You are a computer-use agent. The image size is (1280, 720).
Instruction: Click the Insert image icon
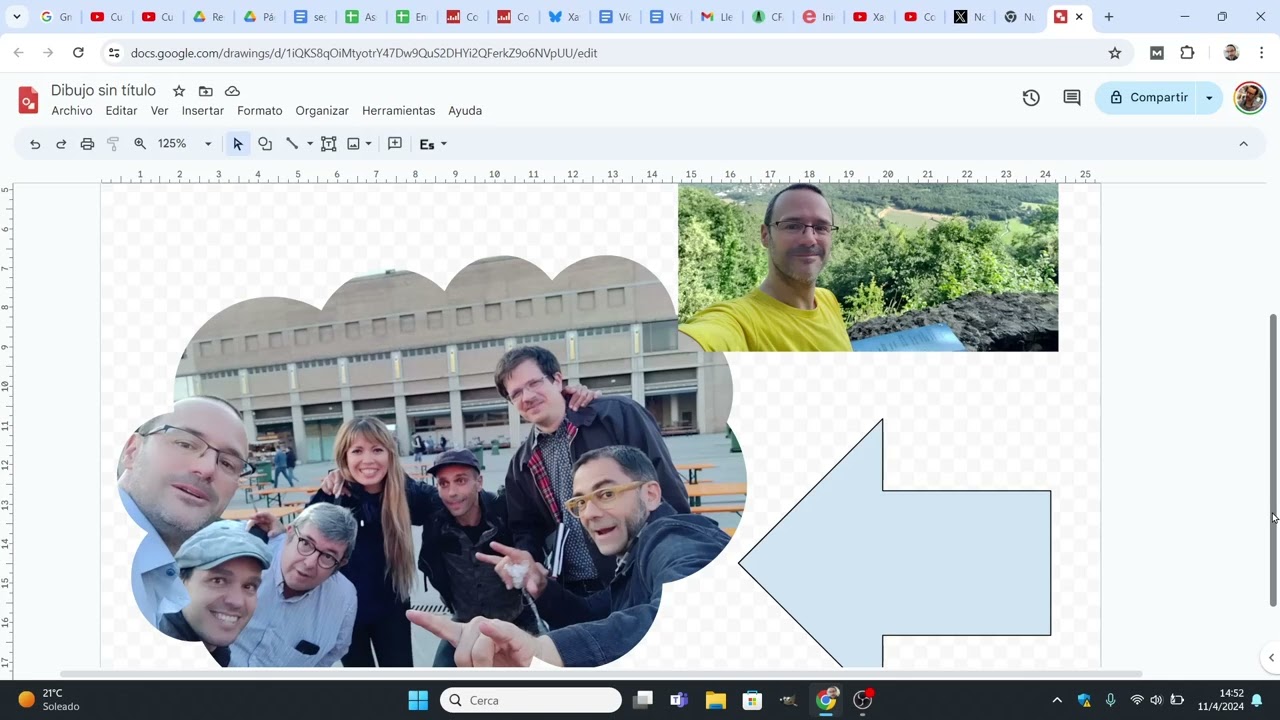click(x=353, y=144)
